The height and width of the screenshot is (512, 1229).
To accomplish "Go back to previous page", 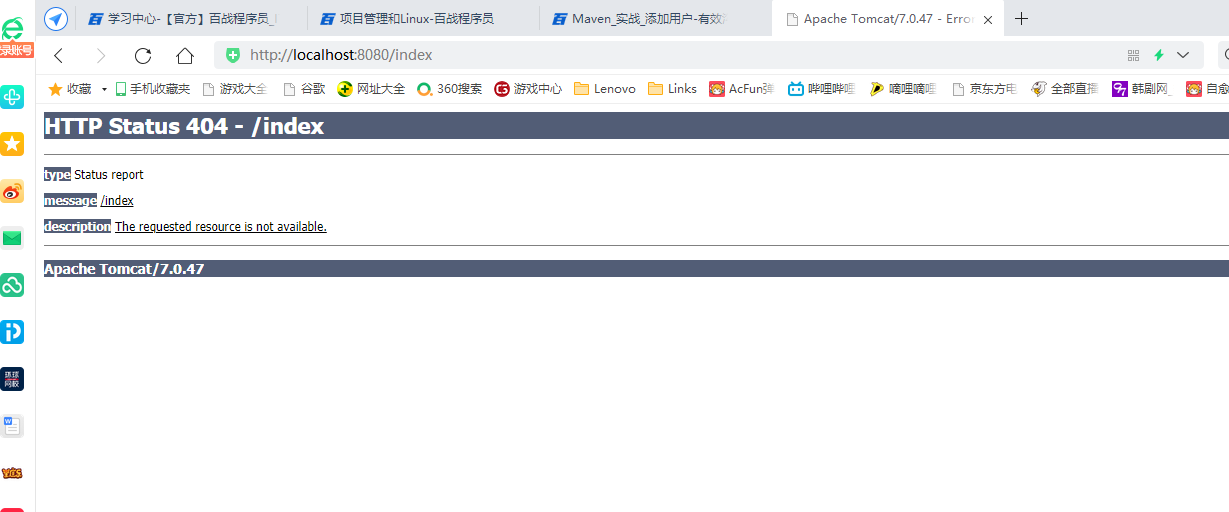I will coord(59,56).
